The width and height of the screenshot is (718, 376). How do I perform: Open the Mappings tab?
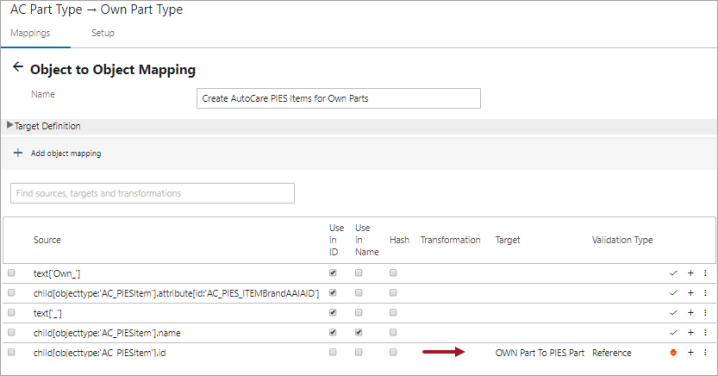point(30,33)
